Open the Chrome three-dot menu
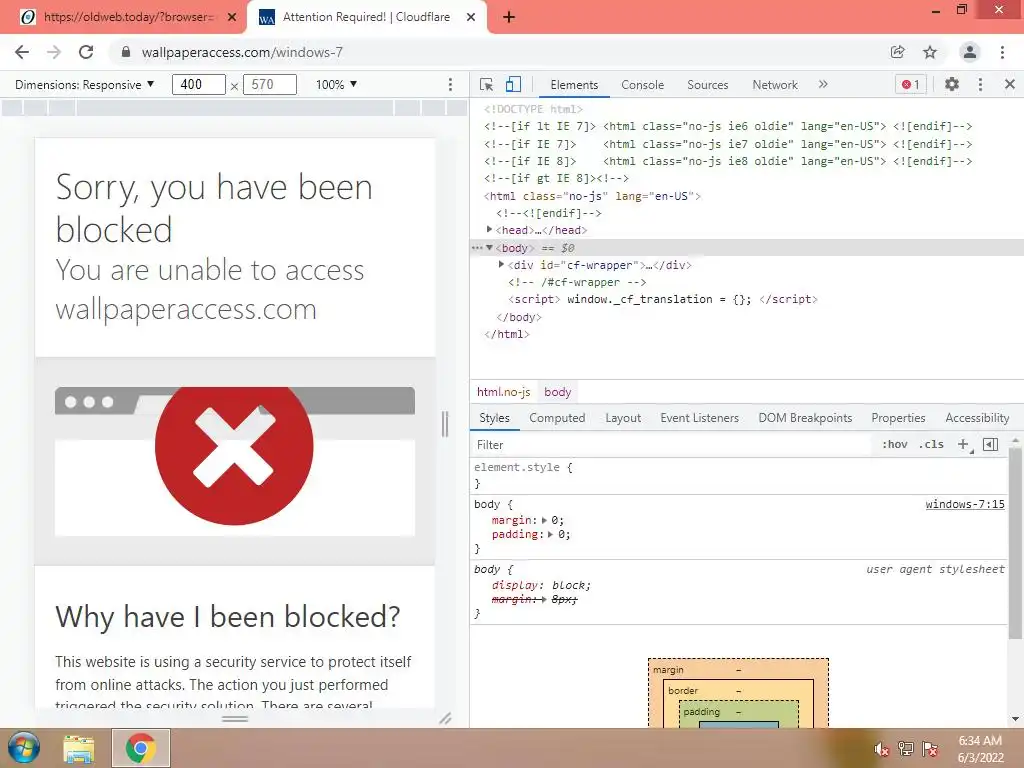 tap(1002, 52)
